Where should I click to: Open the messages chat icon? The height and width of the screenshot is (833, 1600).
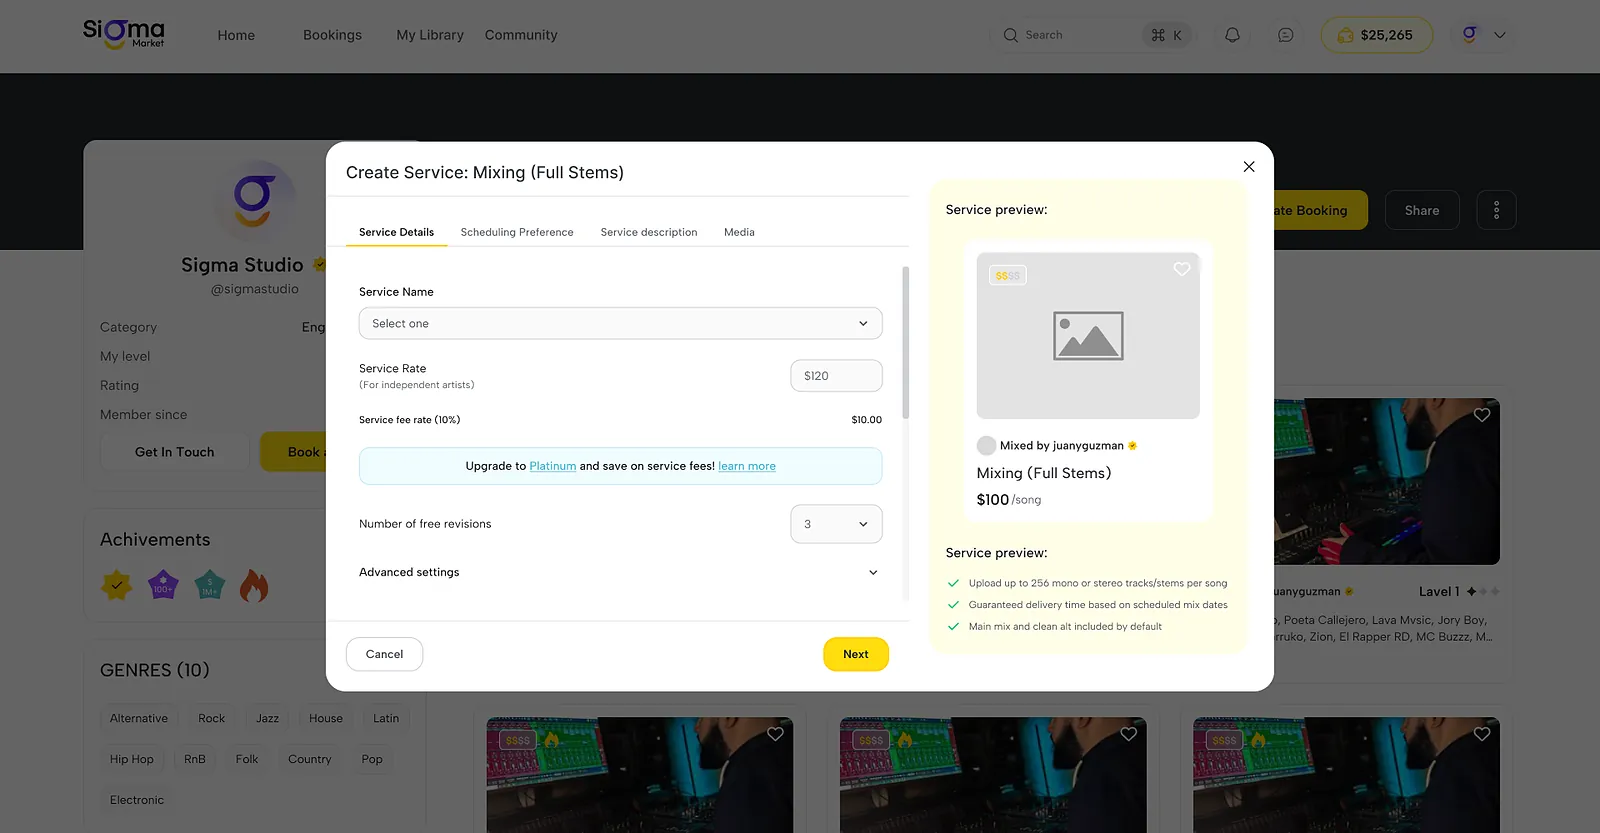1286,35
